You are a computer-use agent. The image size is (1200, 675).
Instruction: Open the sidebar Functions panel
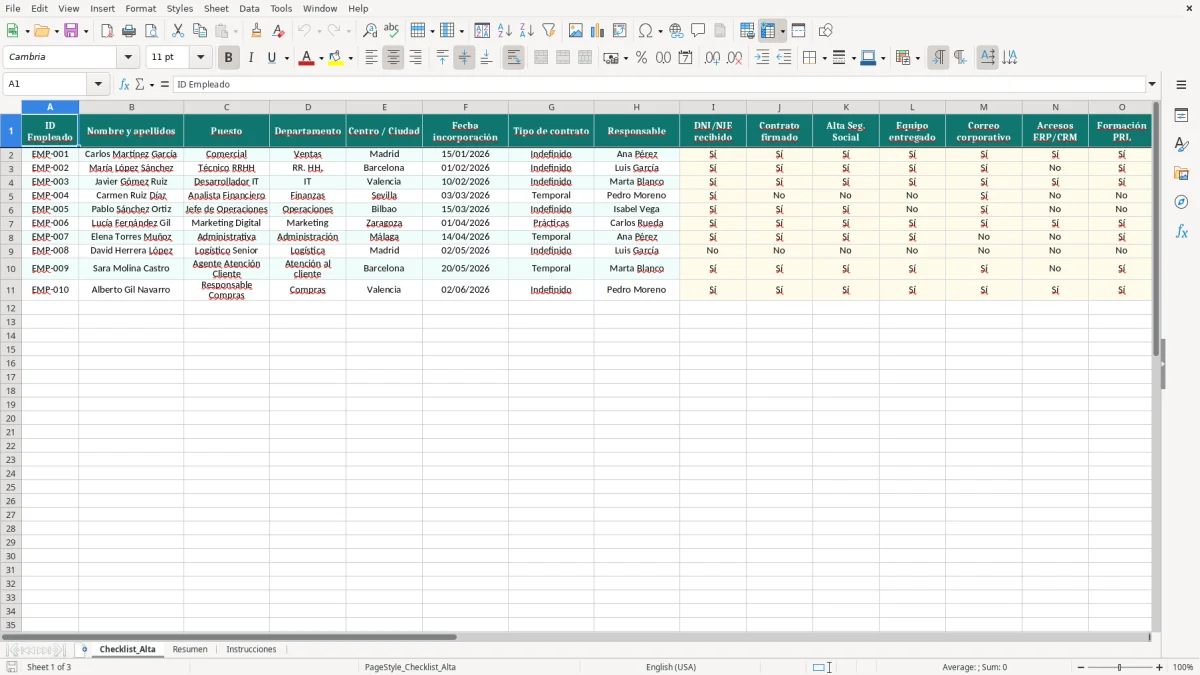point(1181,231)
